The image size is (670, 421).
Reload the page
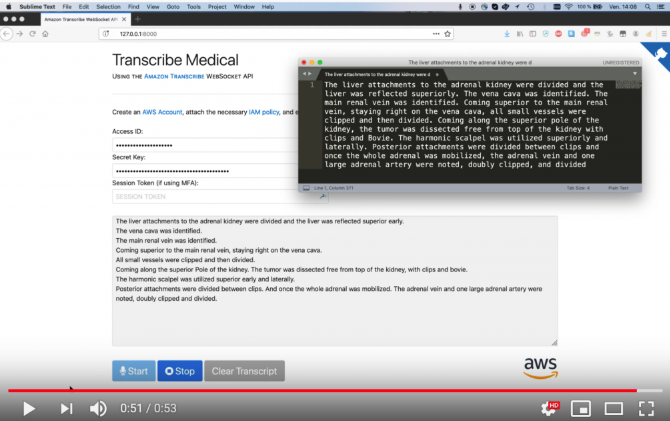(32, 34)
